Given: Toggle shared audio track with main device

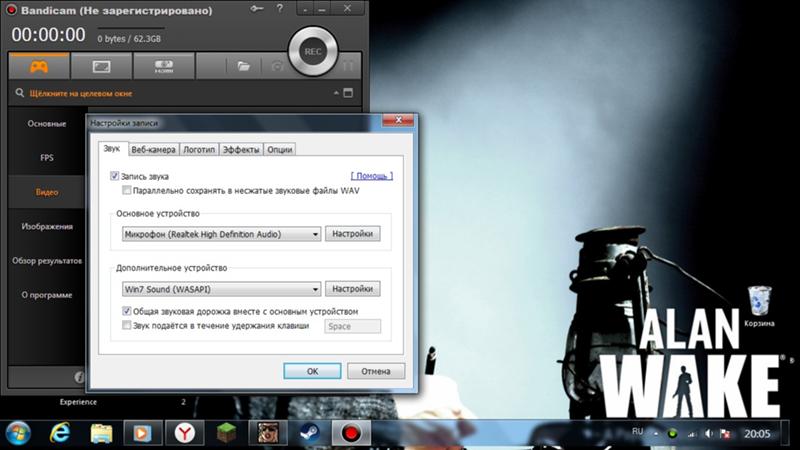Looking at the screenshot, I should [127, 311].
